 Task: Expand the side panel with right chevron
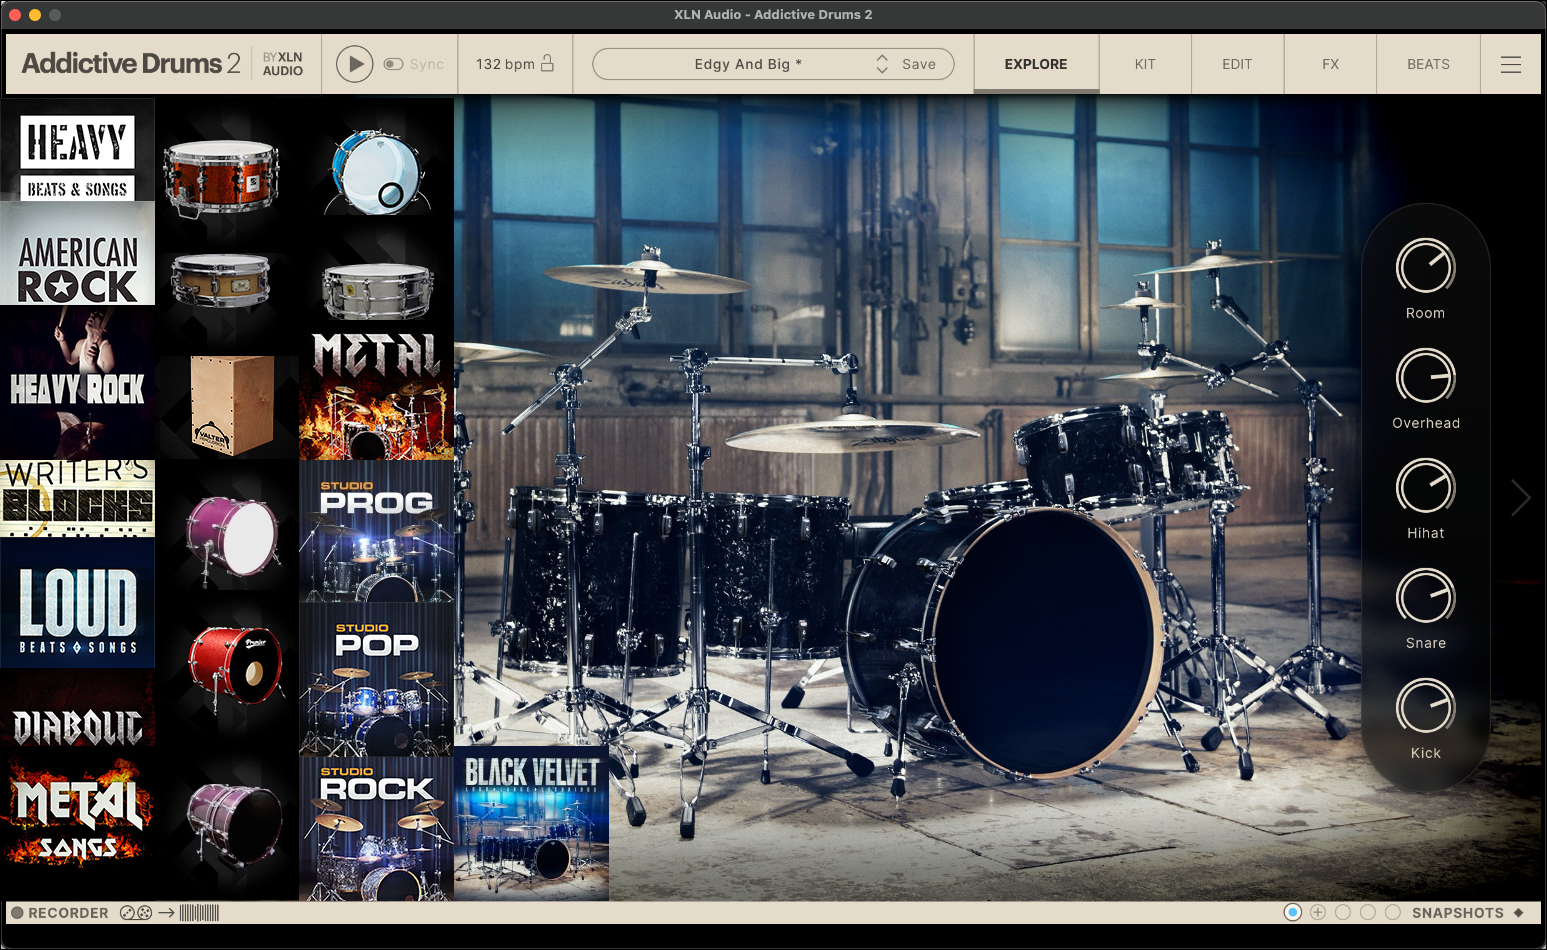[x=1521, y=497]
